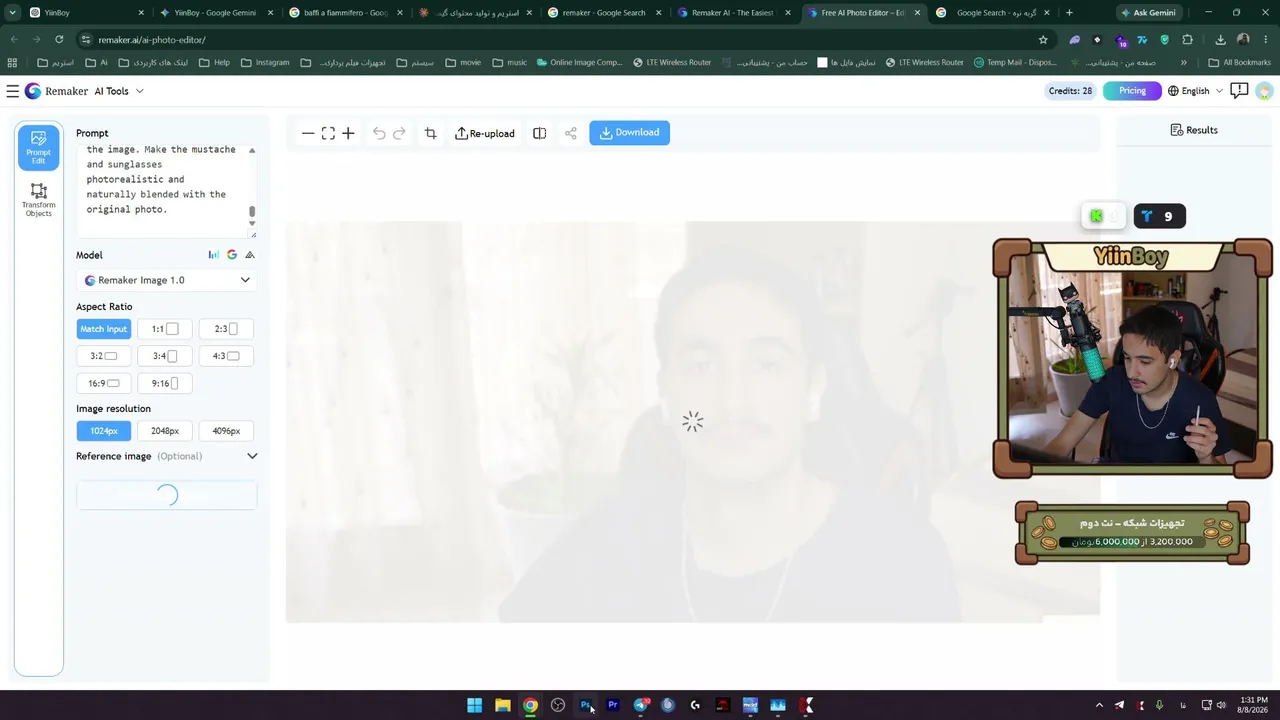The height and width of the screenshot is (720, 1280).
Task: Switch to the Transform Objects tool tab
Action: [x=39, y=200]
